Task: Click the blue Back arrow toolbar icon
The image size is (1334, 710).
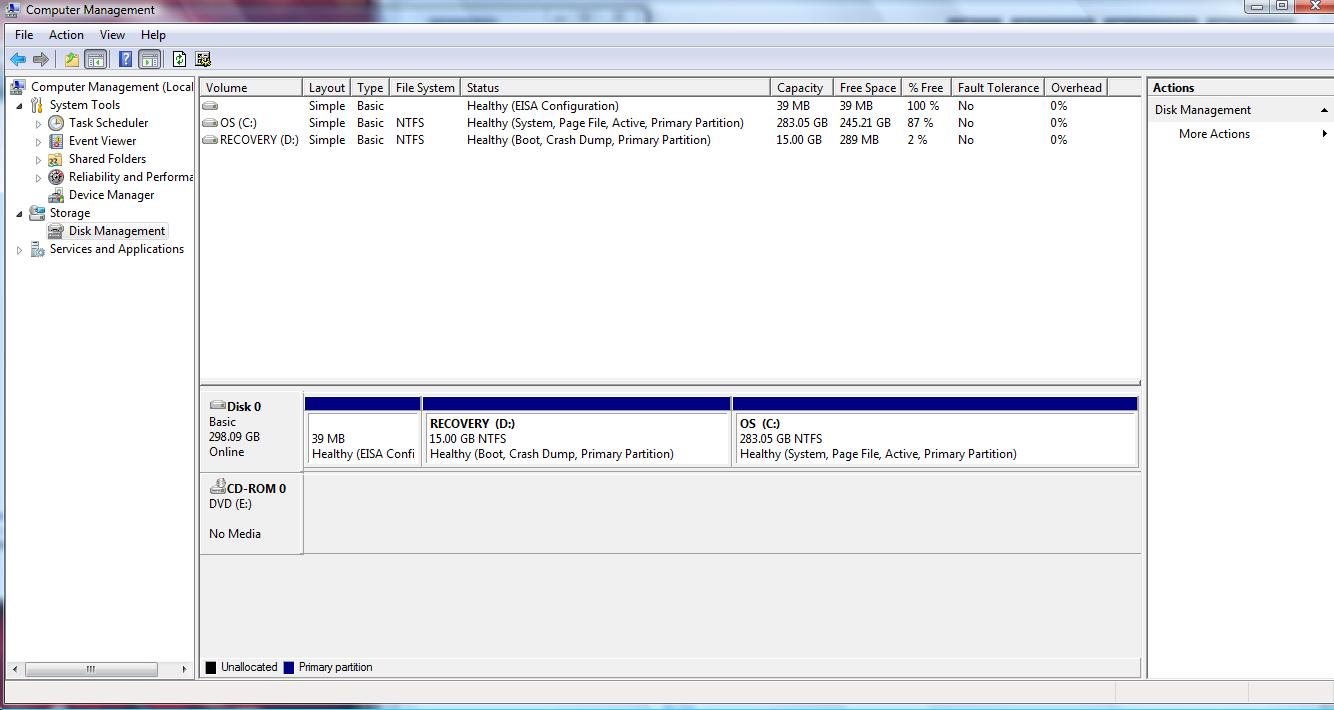Action: coord(18,59)
